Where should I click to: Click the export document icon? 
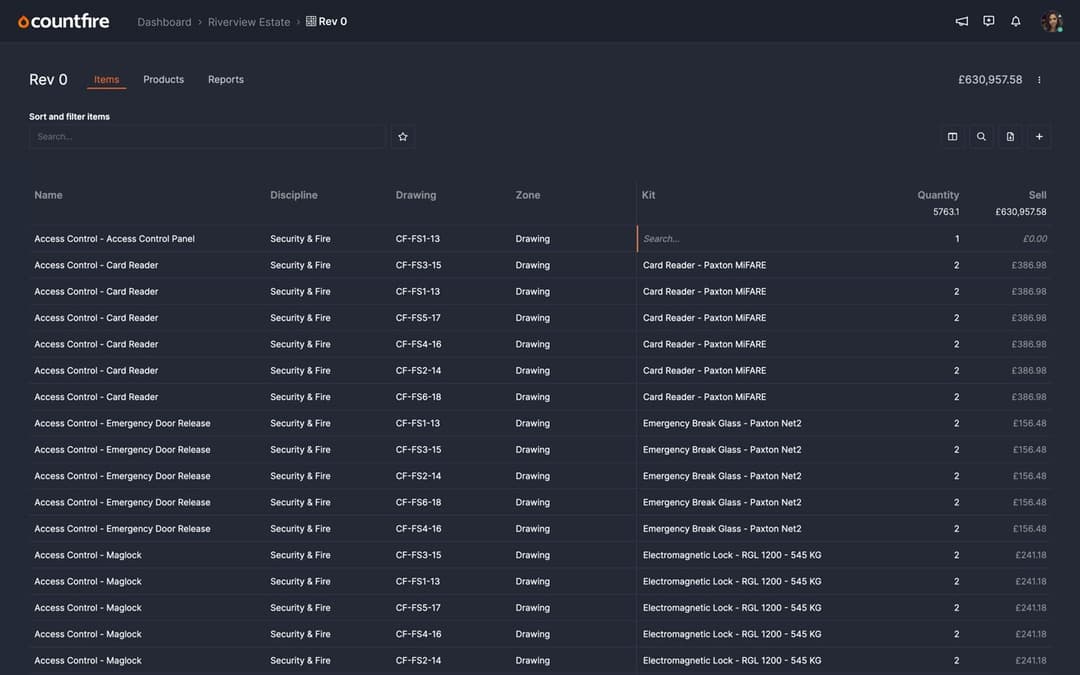(1010, 136)
